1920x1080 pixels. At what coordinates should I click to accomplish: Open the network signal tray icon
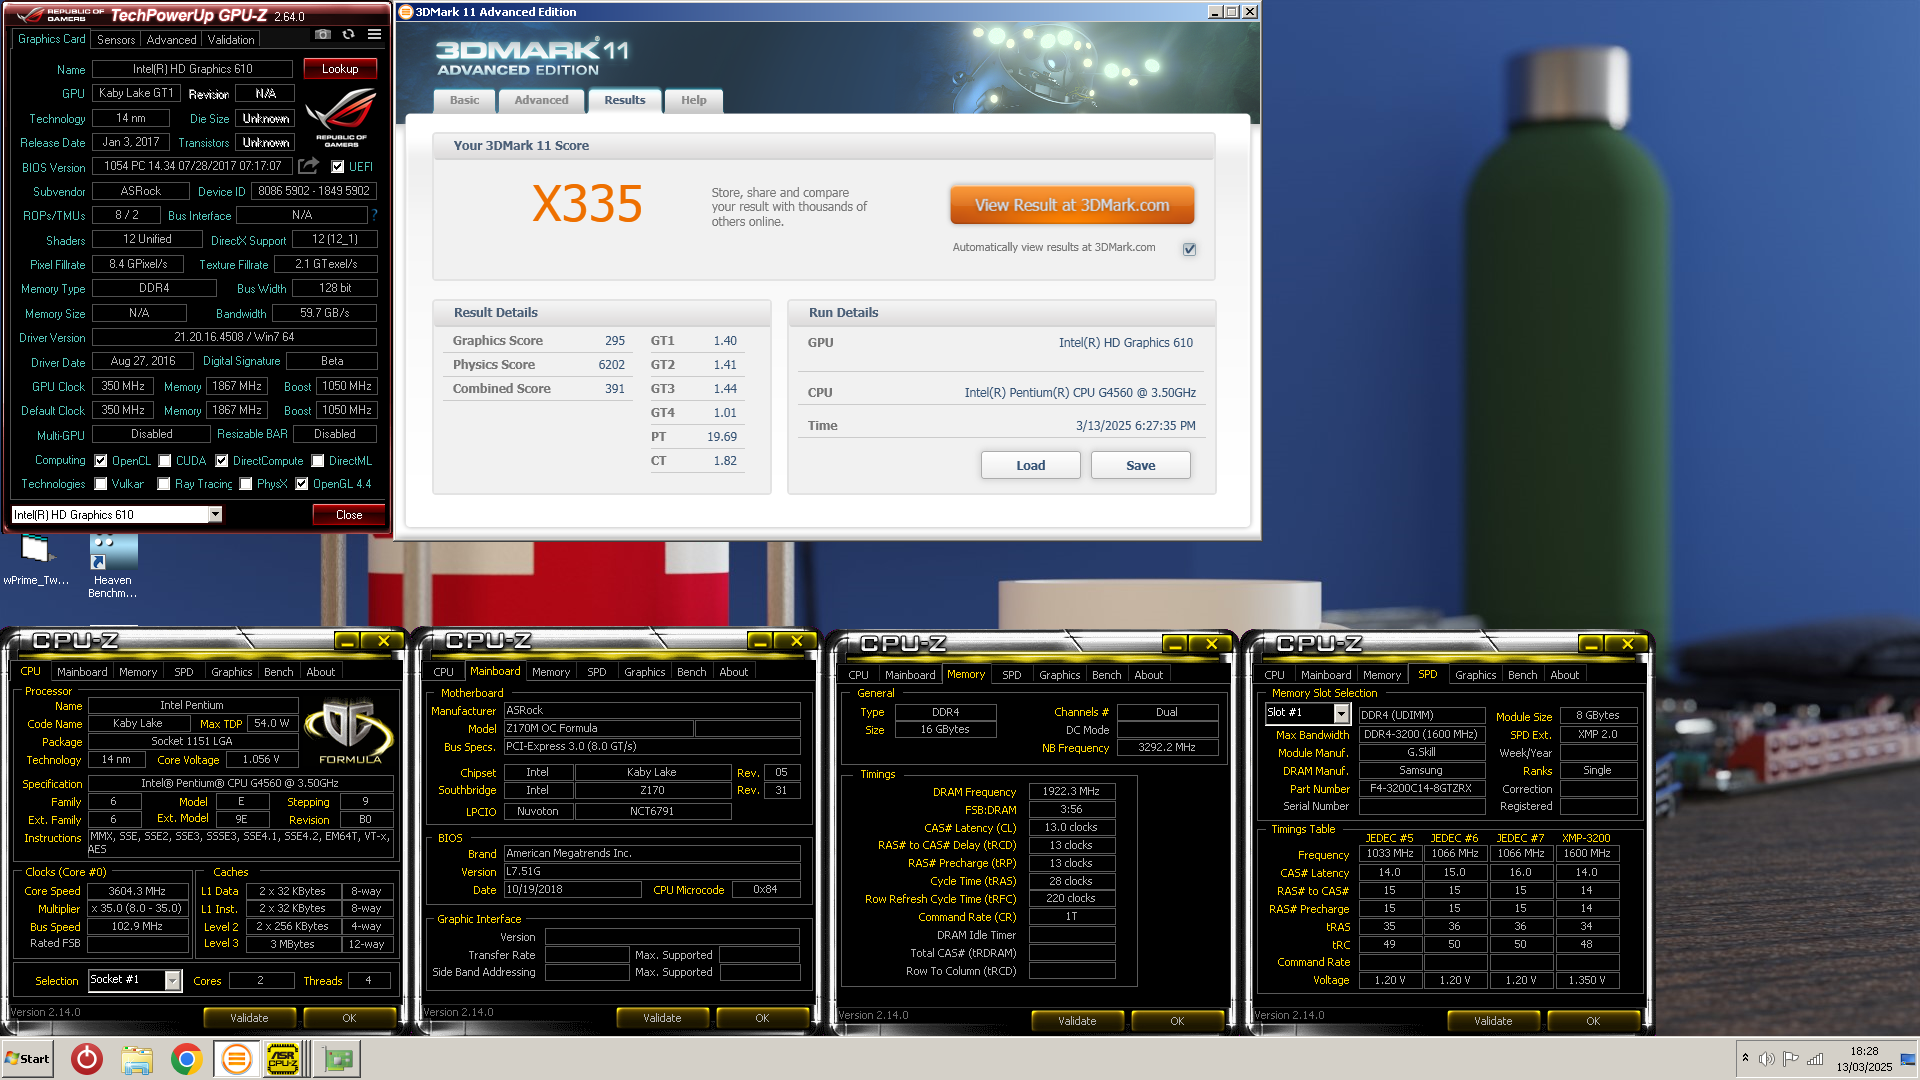point(1814,1059)
